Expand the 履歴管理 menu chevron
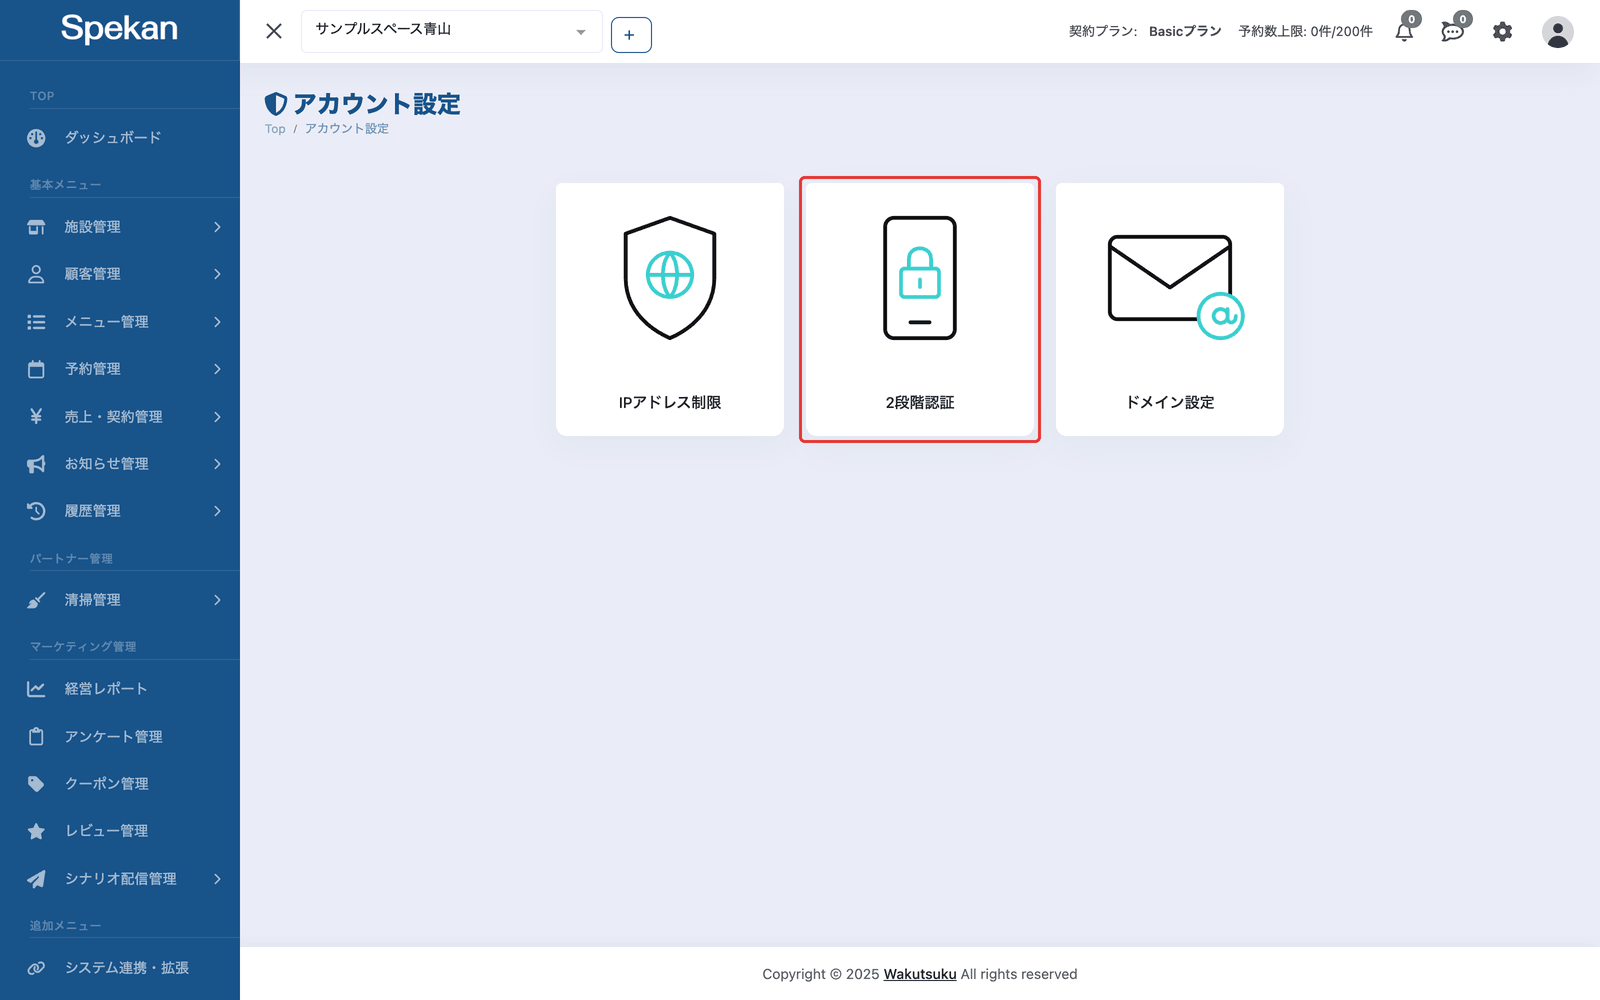 click(x=217, y=511)
